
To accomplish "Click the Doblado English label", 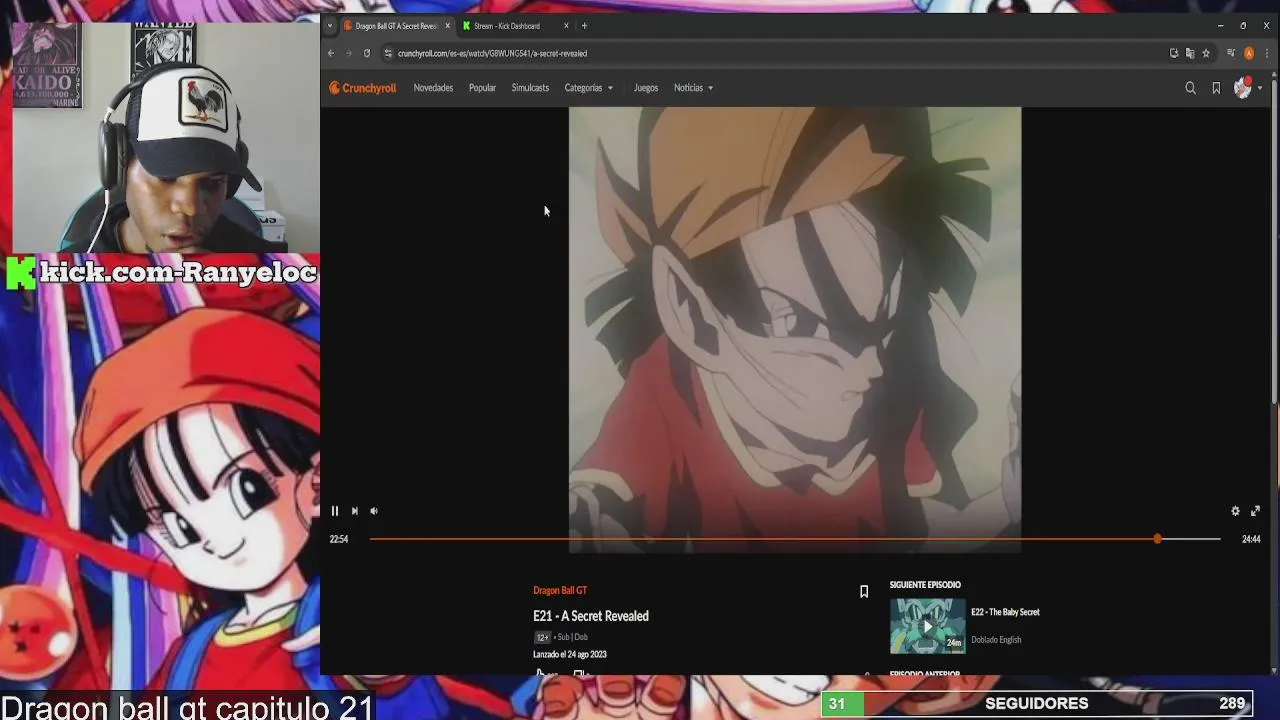I will [x=996, y=640].
